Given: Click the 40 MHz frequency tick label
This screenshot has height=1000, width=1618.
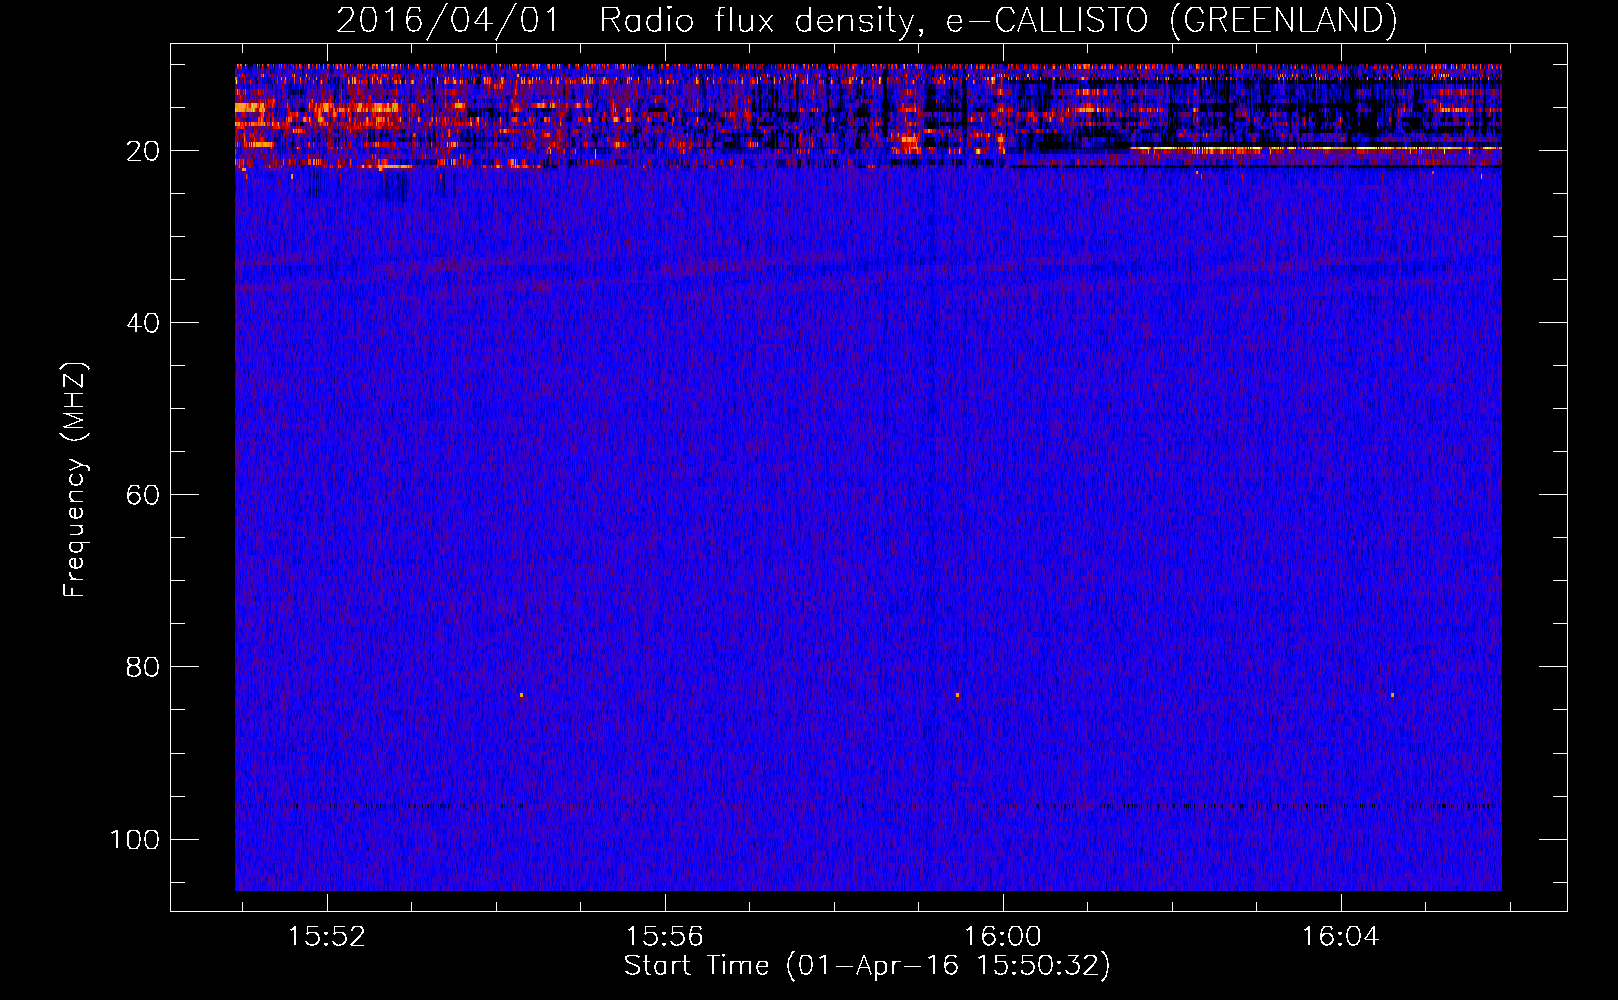Looking at the screenshot, I should pos(144,323).
